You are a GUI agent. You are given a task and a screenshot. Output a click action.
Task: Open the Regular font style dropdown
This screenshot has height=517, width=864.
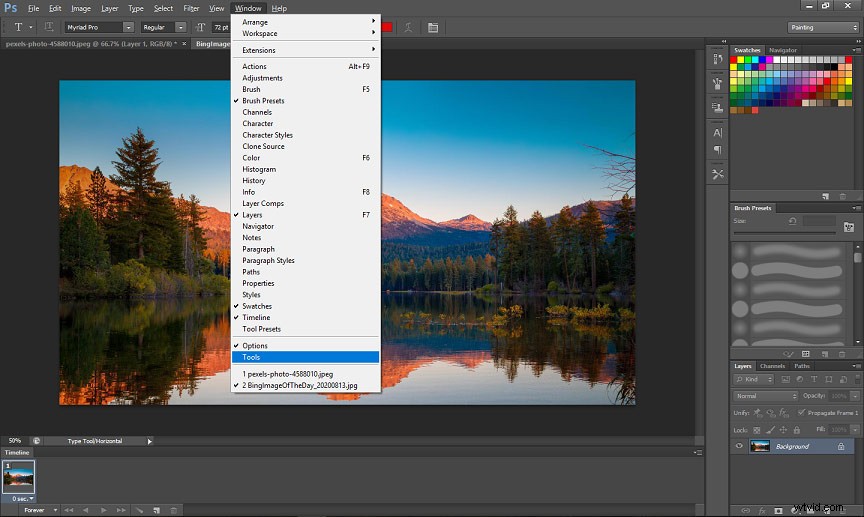coord(180,27)
